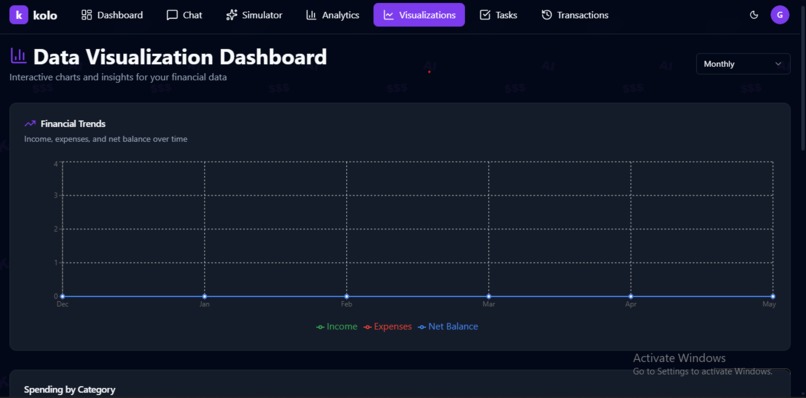Click the Mar data point on chart

pyautogui.click(x=488, y=296)
